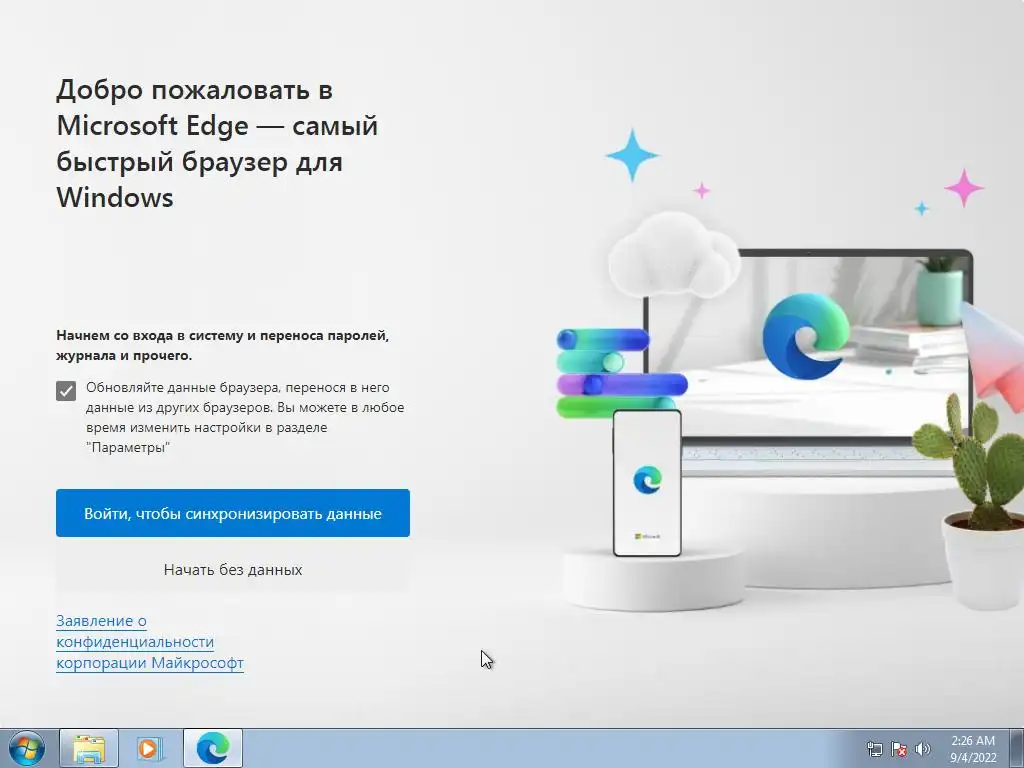Select the Microsoft Edge taskbar icon
The image size is (1024, 768).
(x=213, y=748)
